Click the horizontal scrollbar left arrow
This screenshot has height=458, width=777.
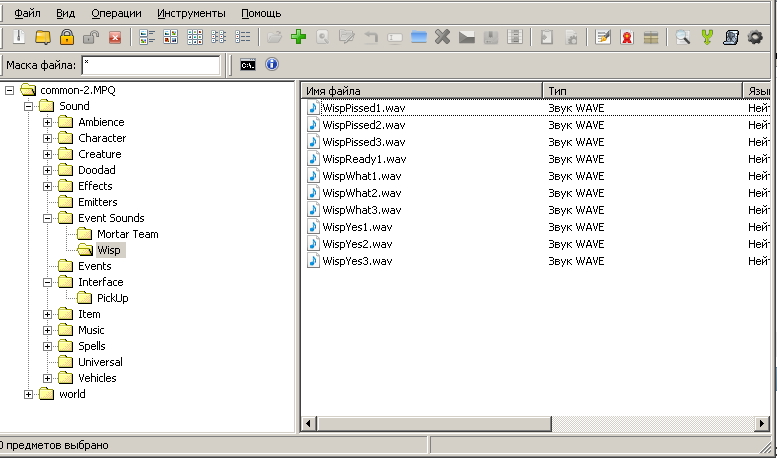(308, 423)
